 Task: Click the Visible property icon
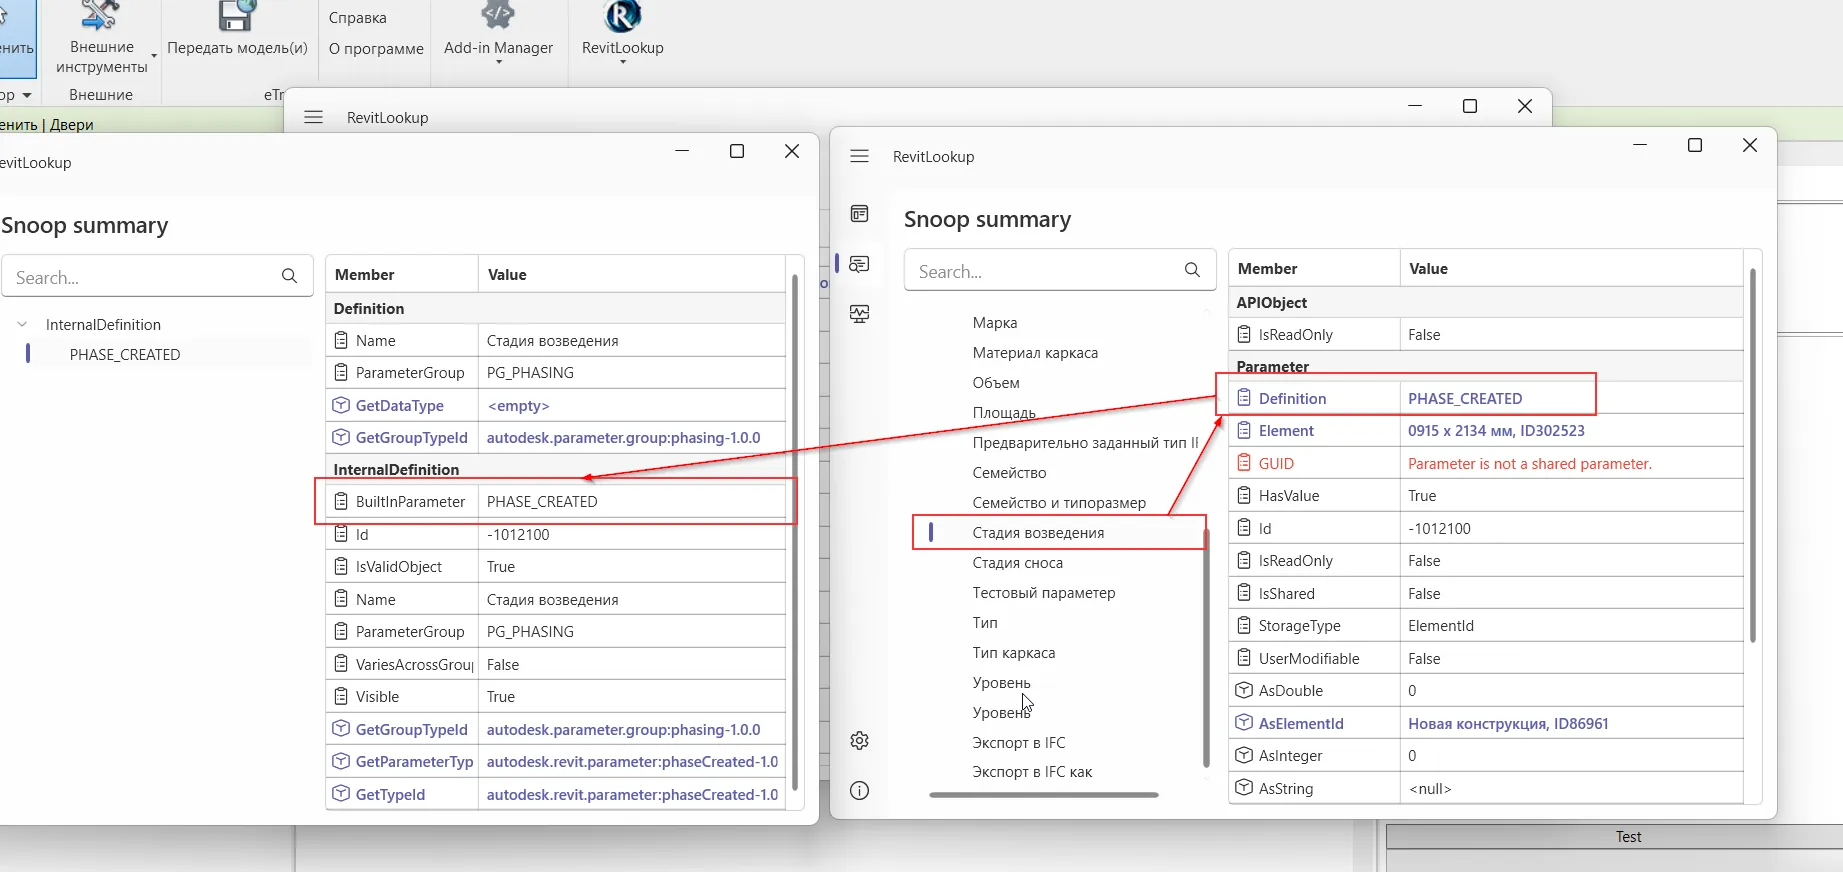tap(341, 696)
